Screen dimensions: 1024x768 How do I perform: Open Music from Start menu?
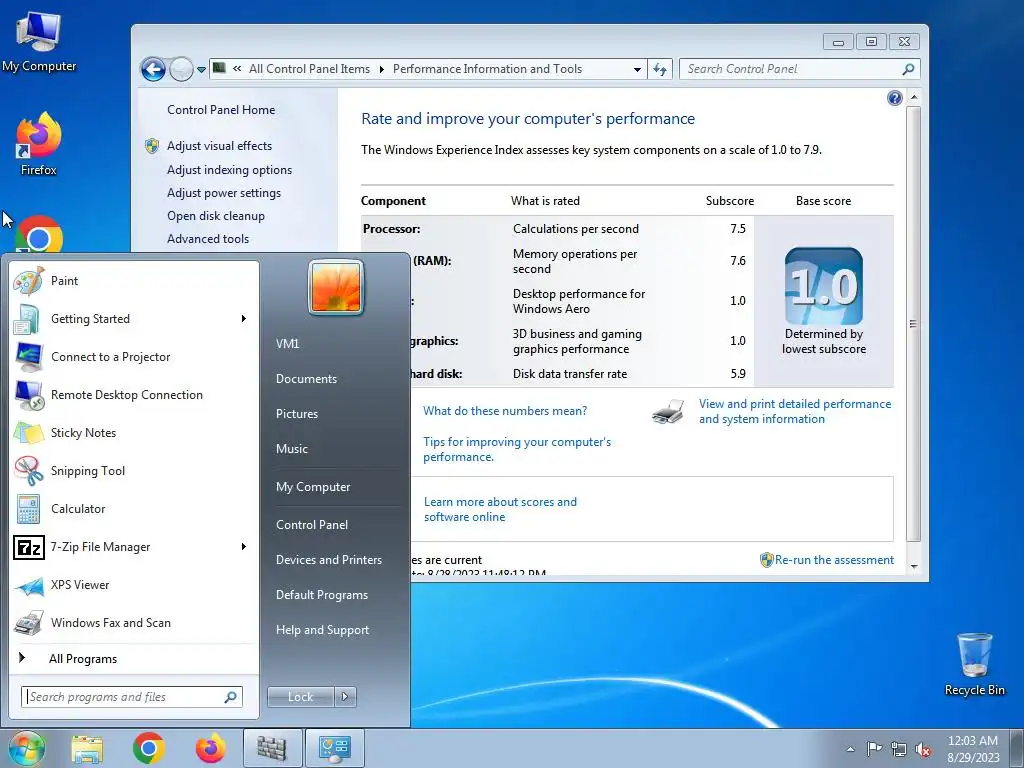tap(291, 449)
